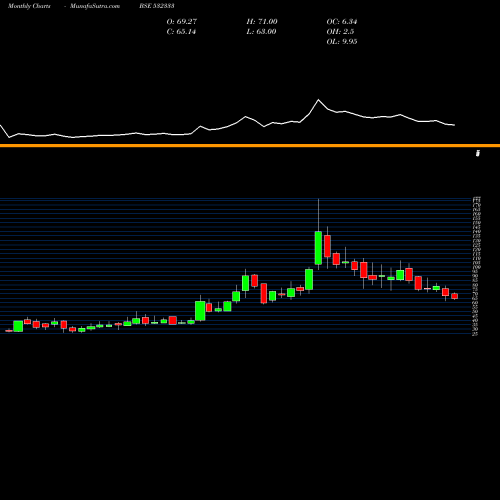
Task: Click the 'BSE 532333' symbol text
Action: coord(157,6)
